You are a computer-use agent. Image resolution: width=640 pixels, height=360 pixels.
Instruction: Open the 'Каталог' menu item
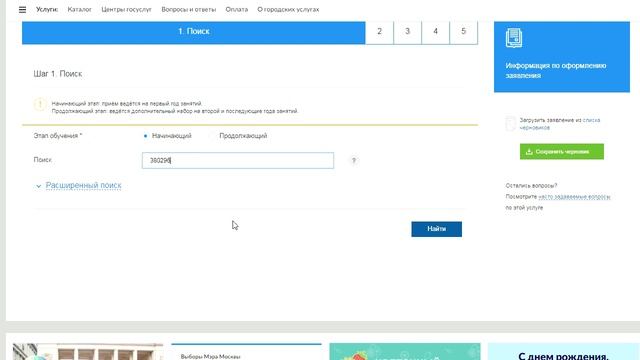pyautogui.click(x=79, y=9)
